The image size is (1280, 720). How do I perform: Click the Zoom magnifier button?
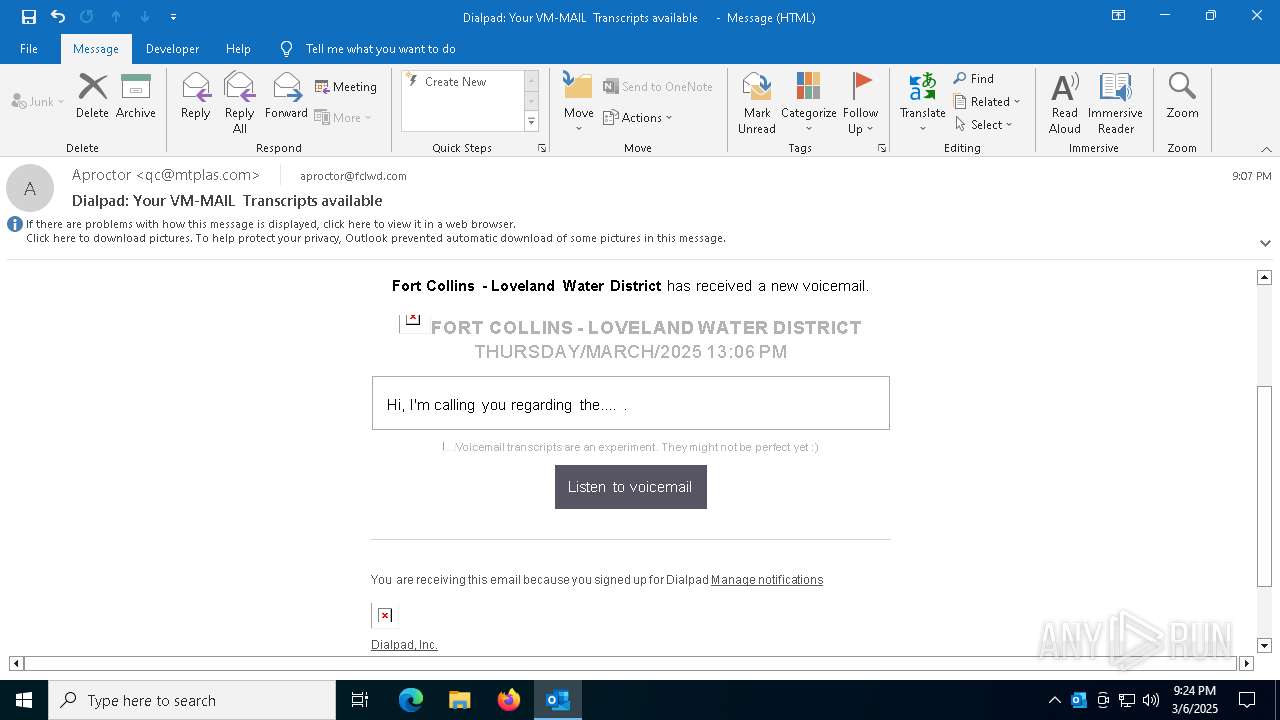[1182, 96]
